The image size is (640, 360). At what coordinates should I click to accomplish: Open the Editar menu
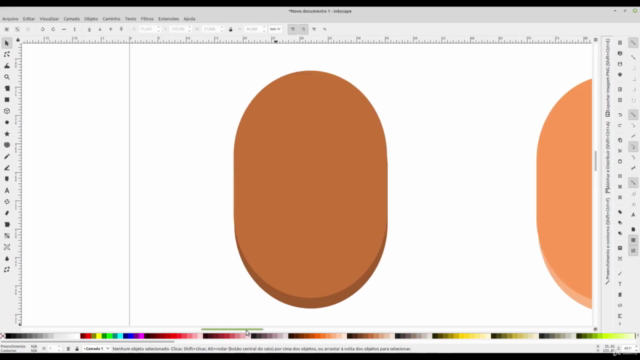pos(29,19)
